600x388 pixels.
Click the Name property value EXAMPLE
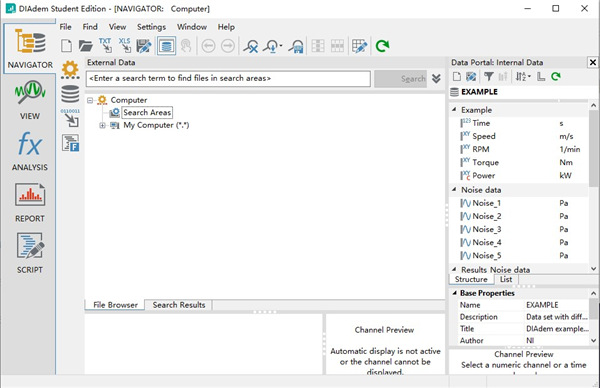click(542, 305)
